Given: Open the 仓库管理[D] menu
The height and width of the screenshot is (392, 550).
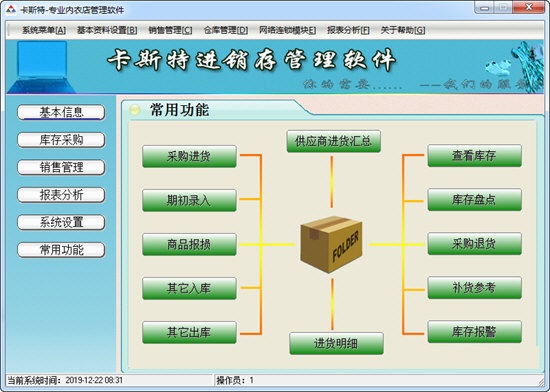Looking at the screenshot, I should [x=226, y=30].
